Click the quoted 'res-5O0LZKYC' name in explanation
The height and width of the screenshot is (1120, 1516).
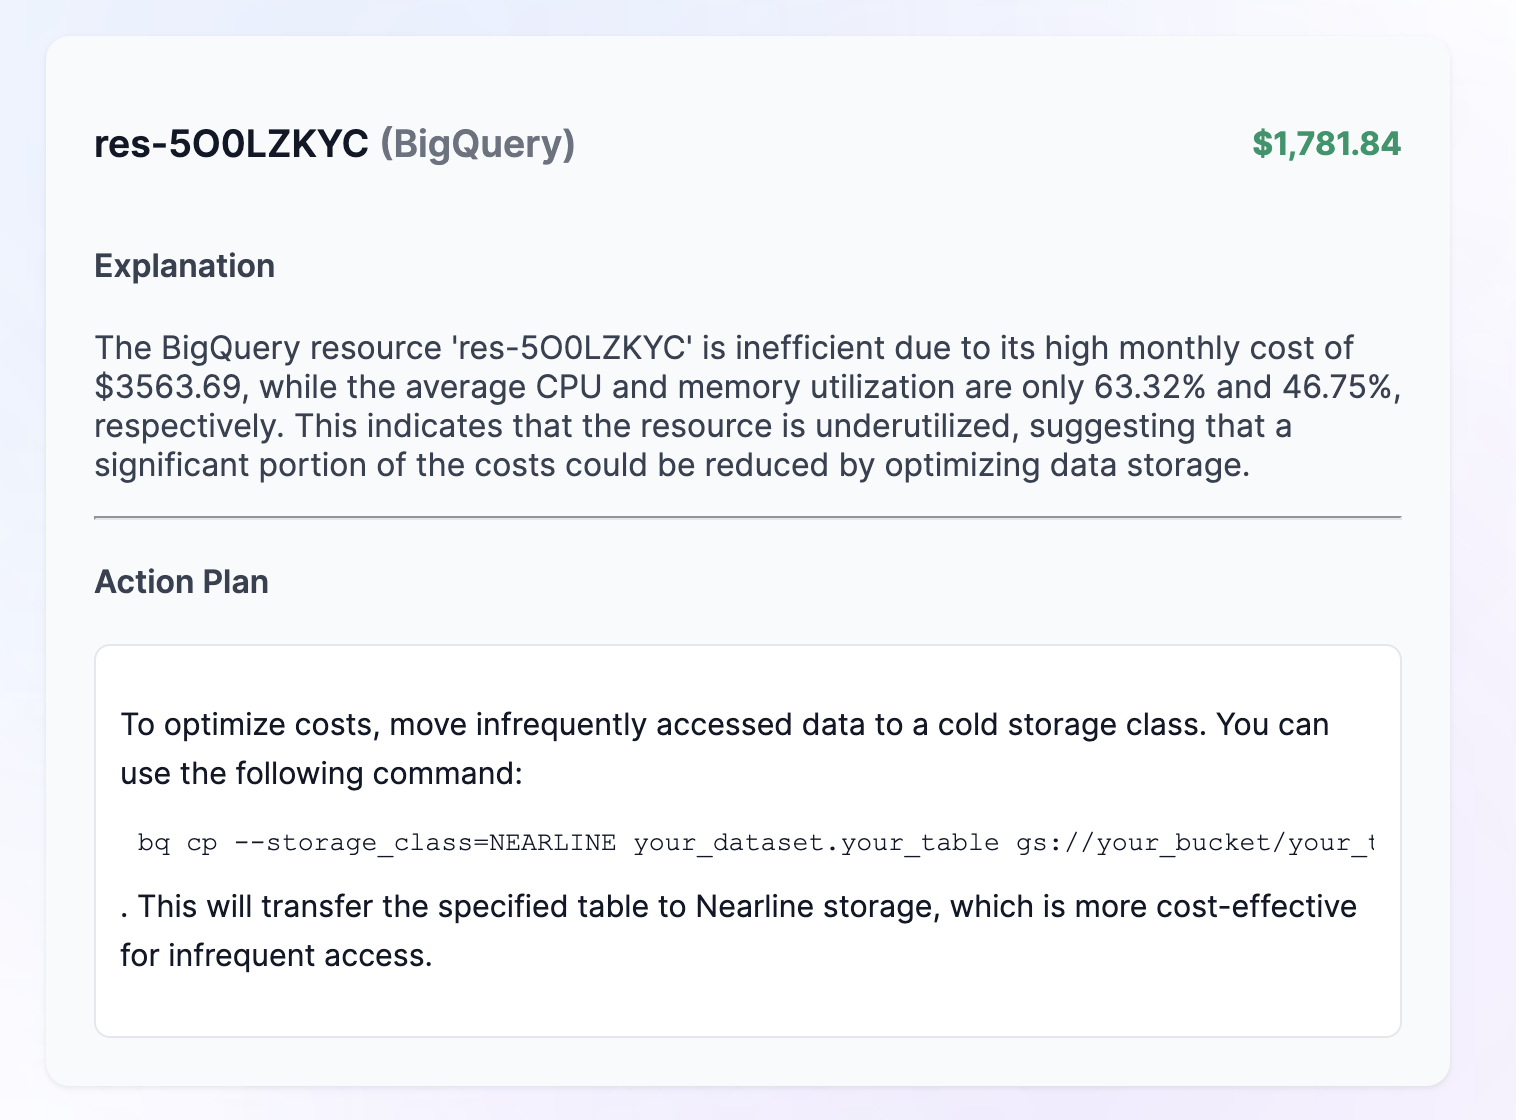coord(572,348)
